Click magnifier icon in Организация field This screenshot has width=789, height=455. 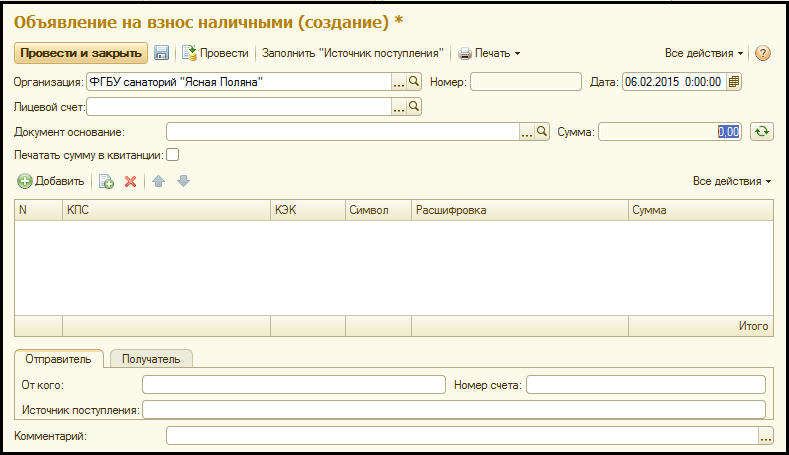[414, 82]
